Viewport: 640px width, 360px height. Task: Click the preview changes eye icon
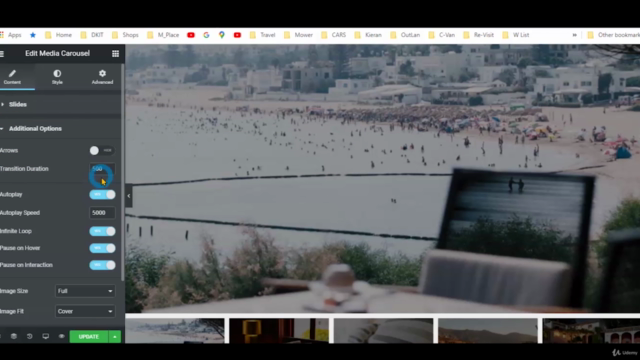pos(61,336)
